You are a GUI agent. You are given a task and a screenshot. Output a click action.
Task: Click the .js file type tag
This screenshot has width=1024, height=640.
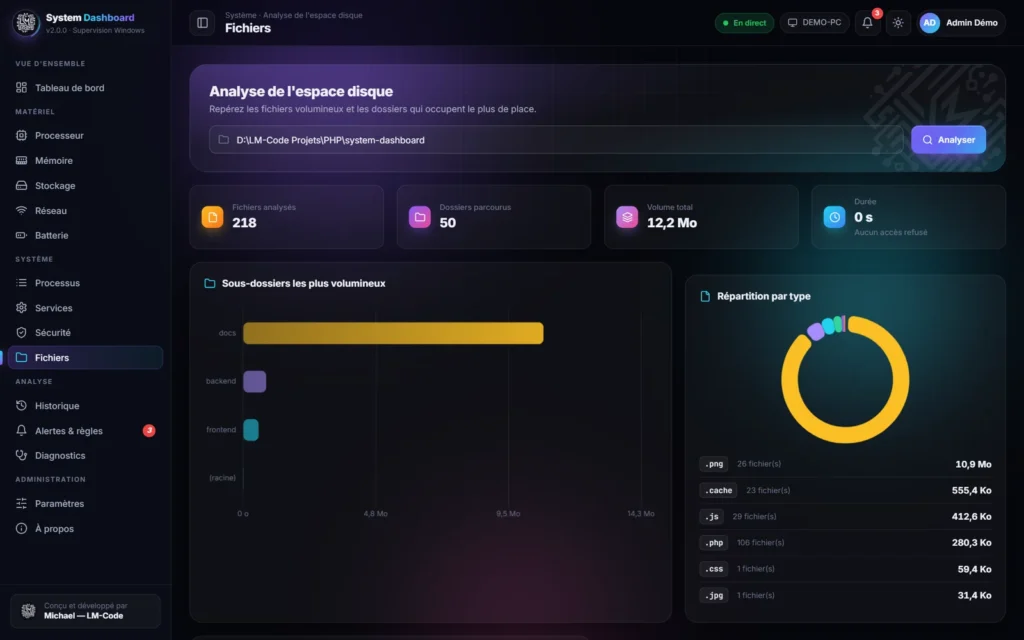[712, 517]
